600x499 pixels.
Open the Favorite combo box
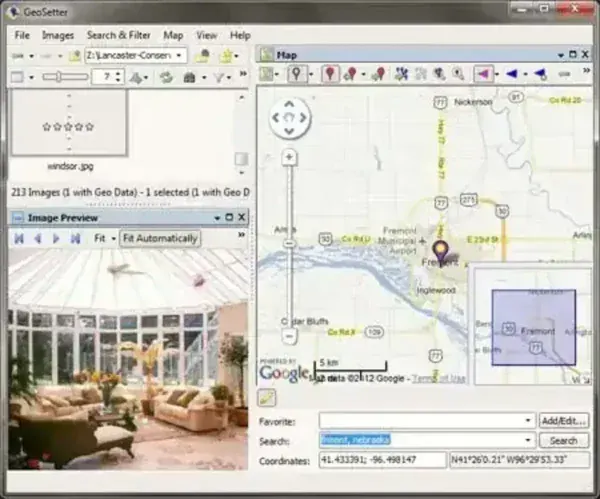coord(427,421)
